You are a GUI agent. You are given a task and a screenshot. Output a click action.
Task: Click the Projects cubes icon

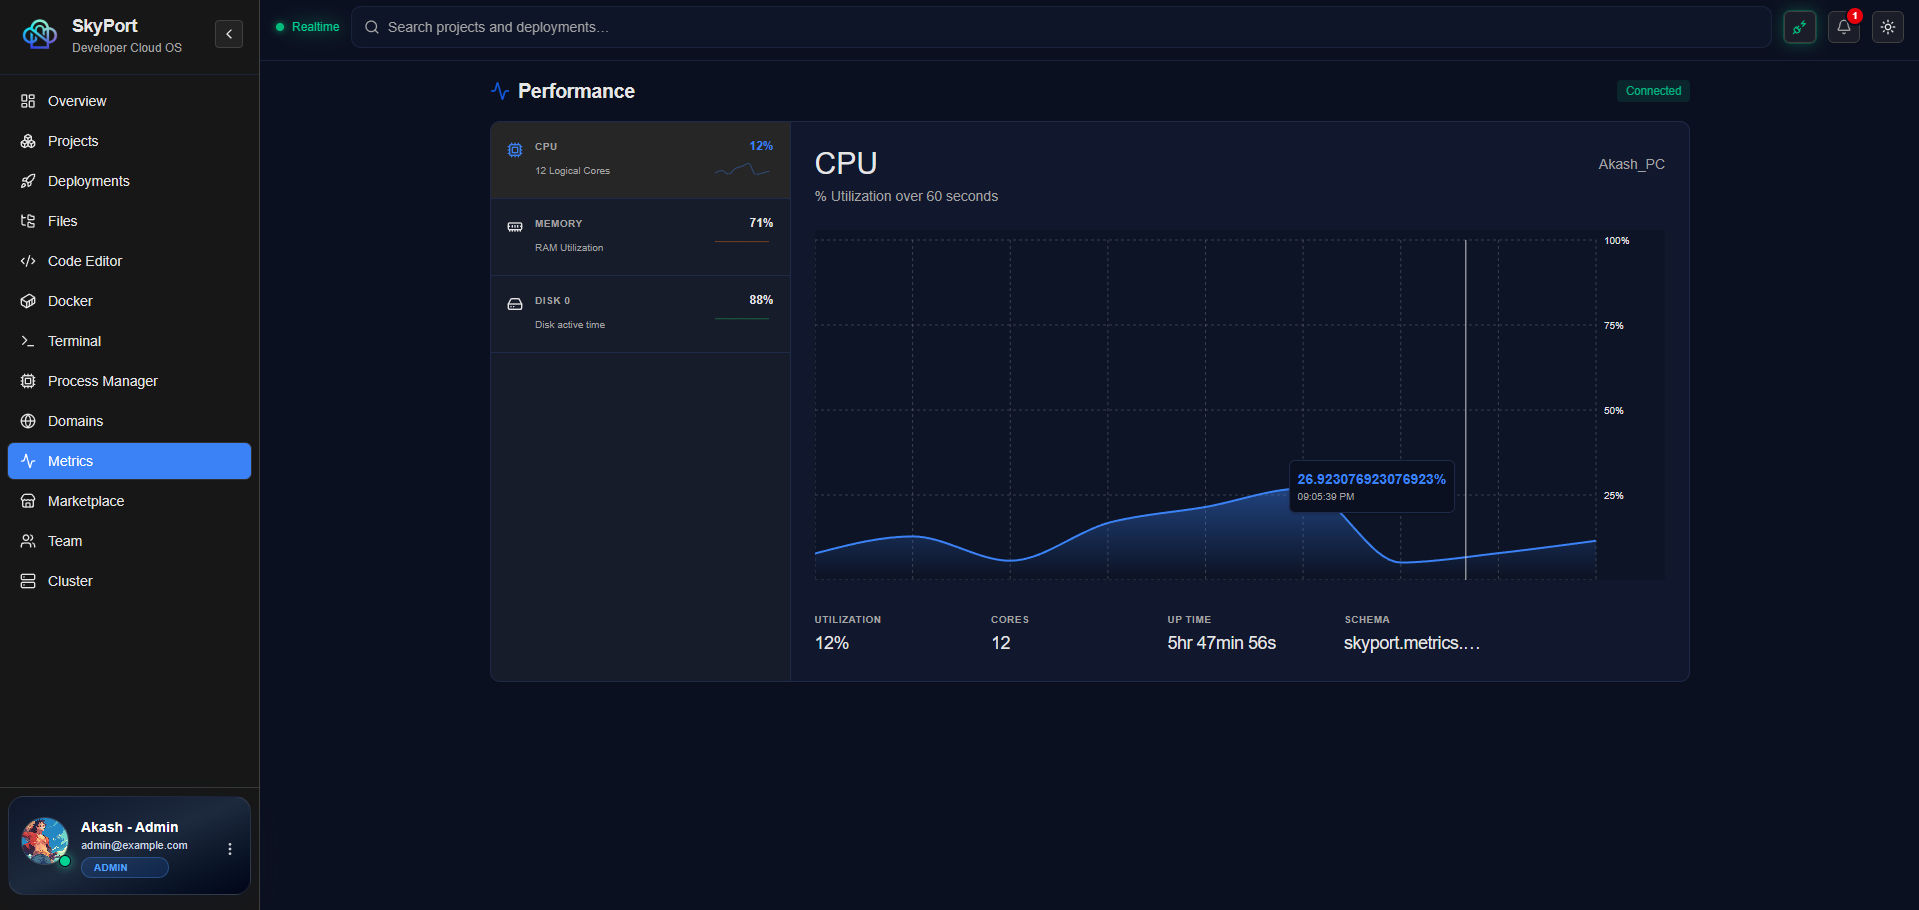click(28, 141)
